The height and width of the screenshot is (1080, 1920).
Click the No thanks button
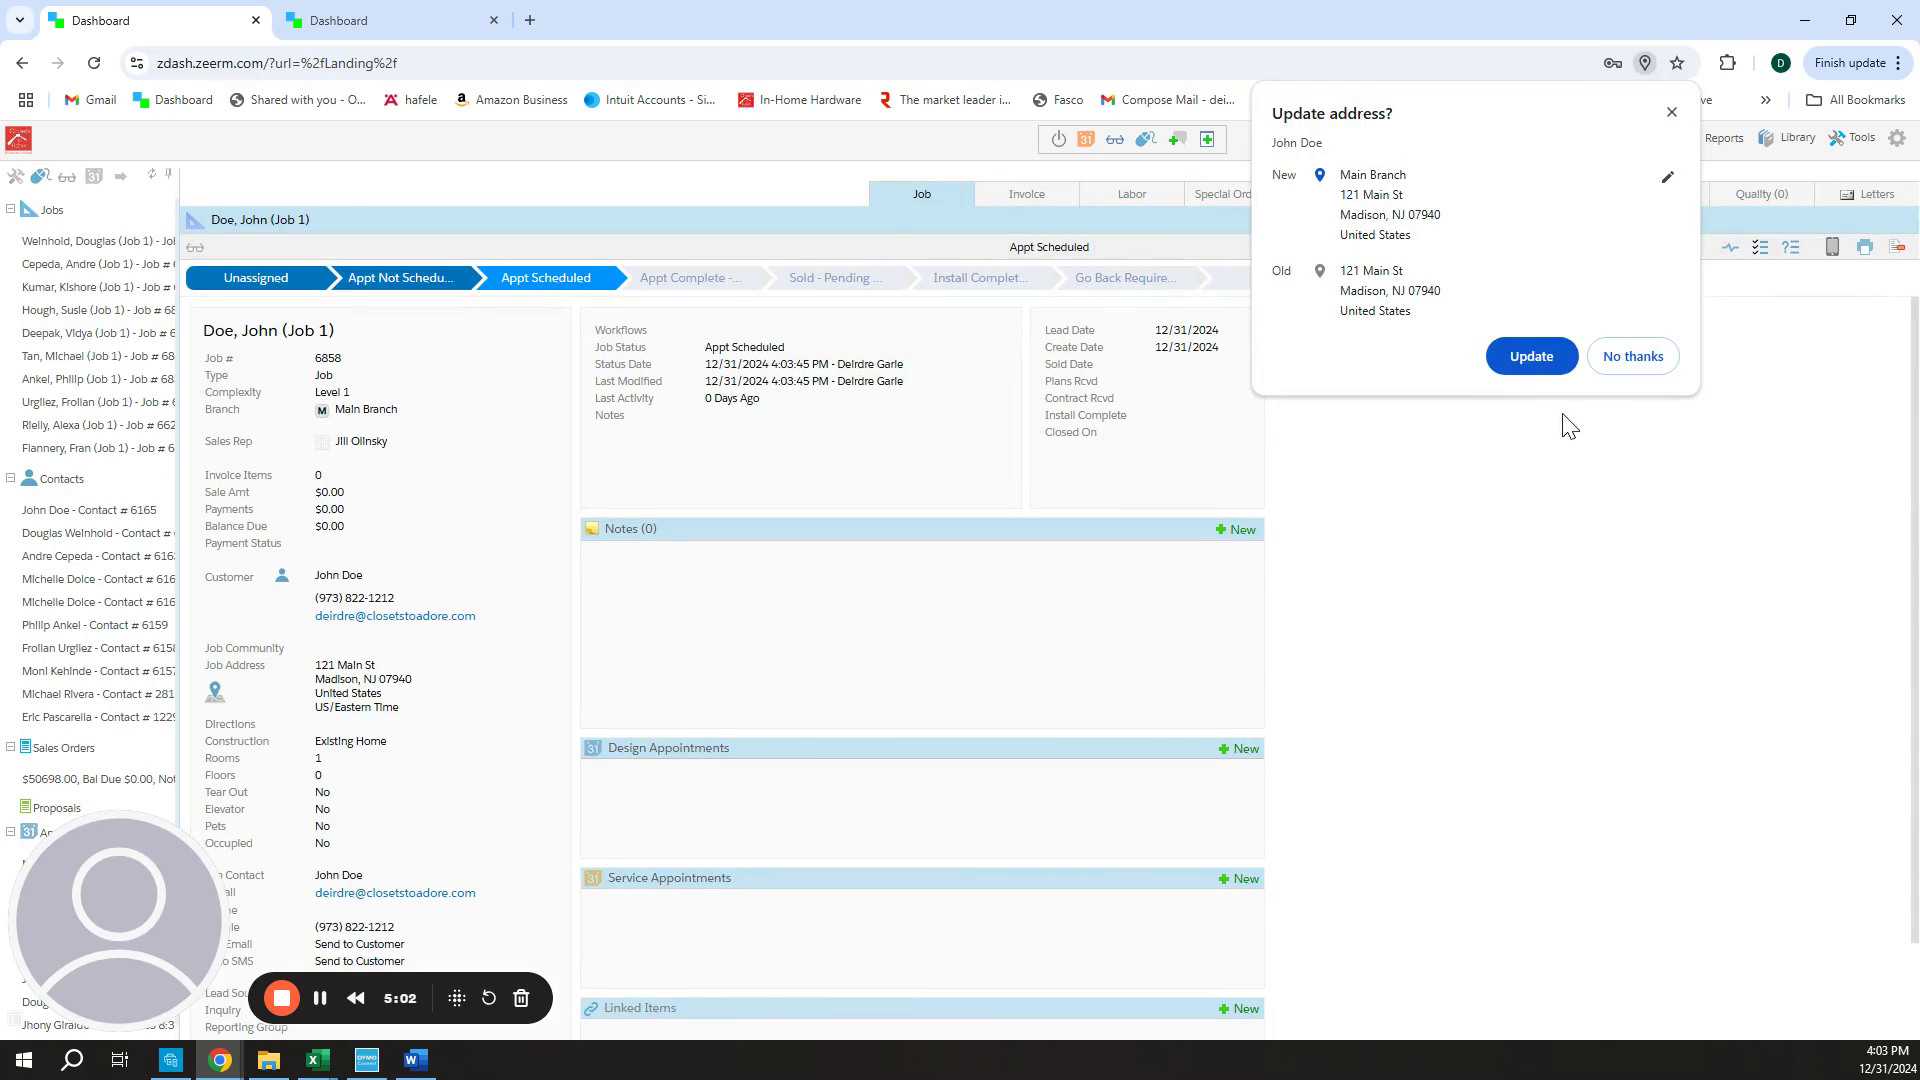pyautogui.click(x=1632, y=356)
